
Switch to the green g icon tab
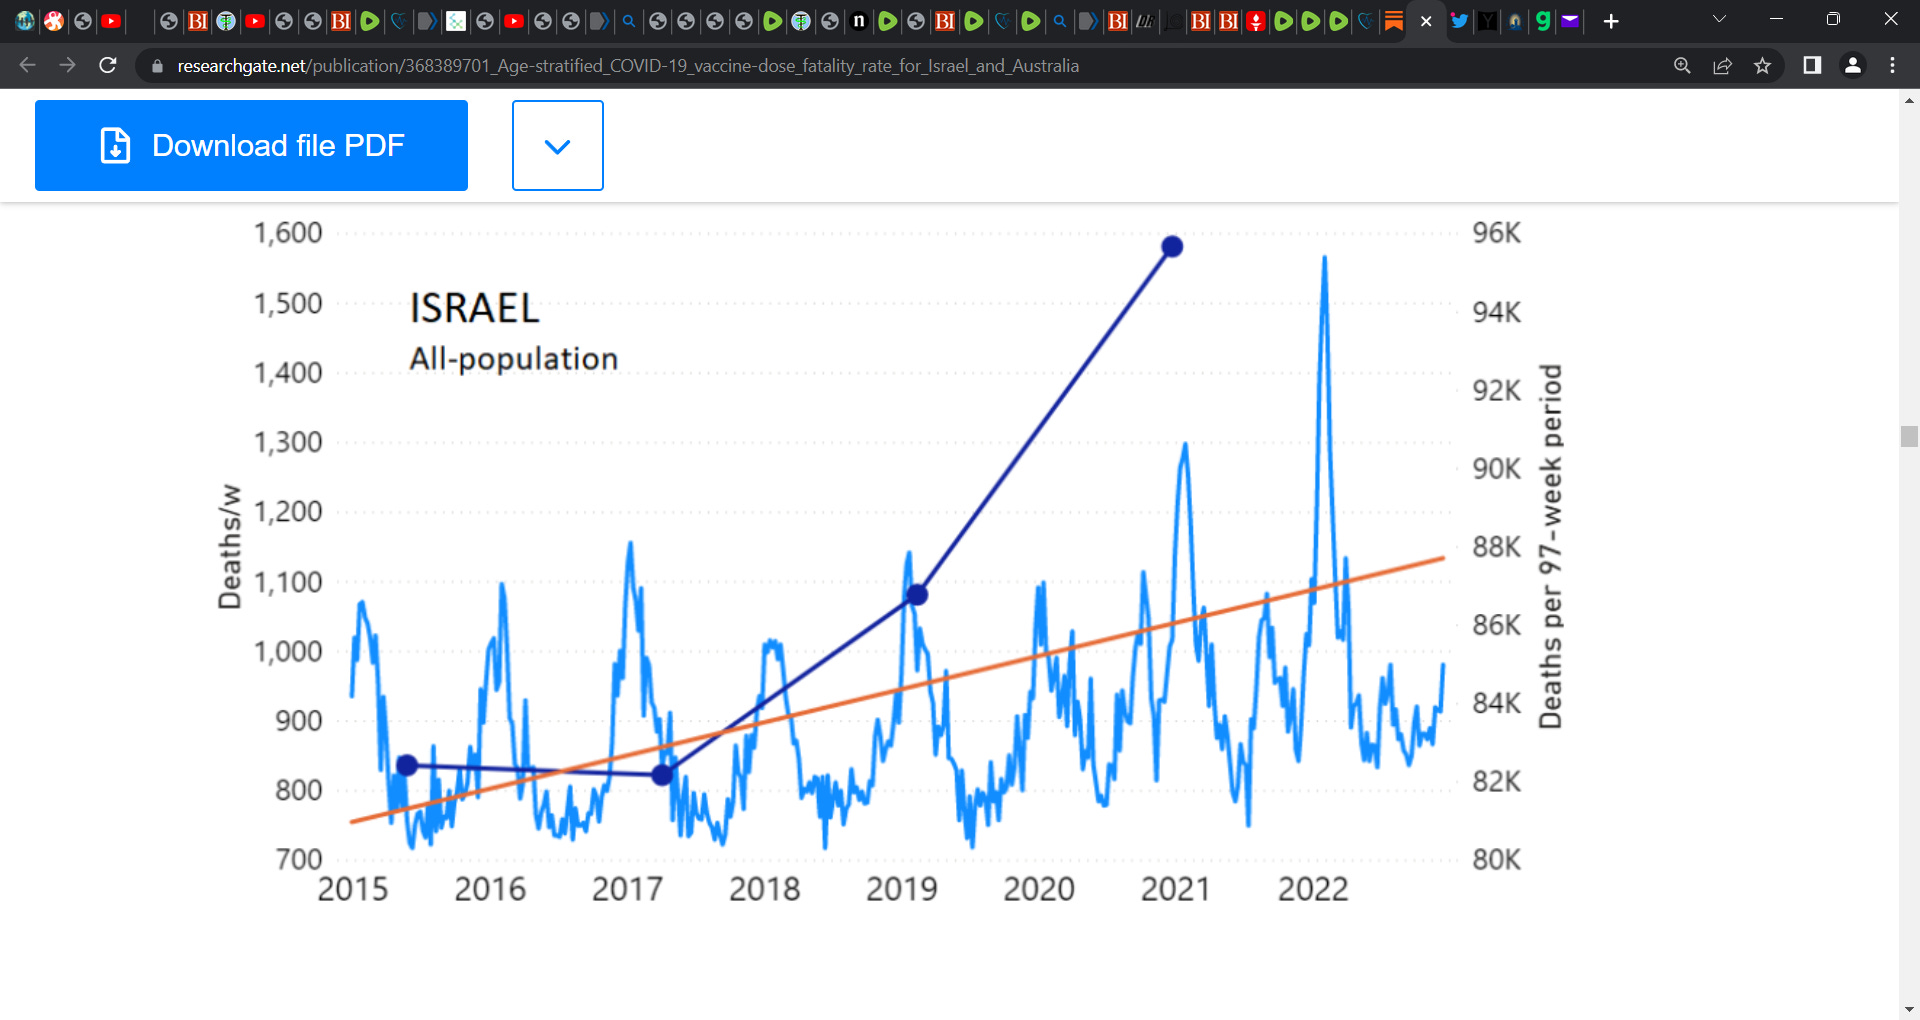pos(1543,21)
